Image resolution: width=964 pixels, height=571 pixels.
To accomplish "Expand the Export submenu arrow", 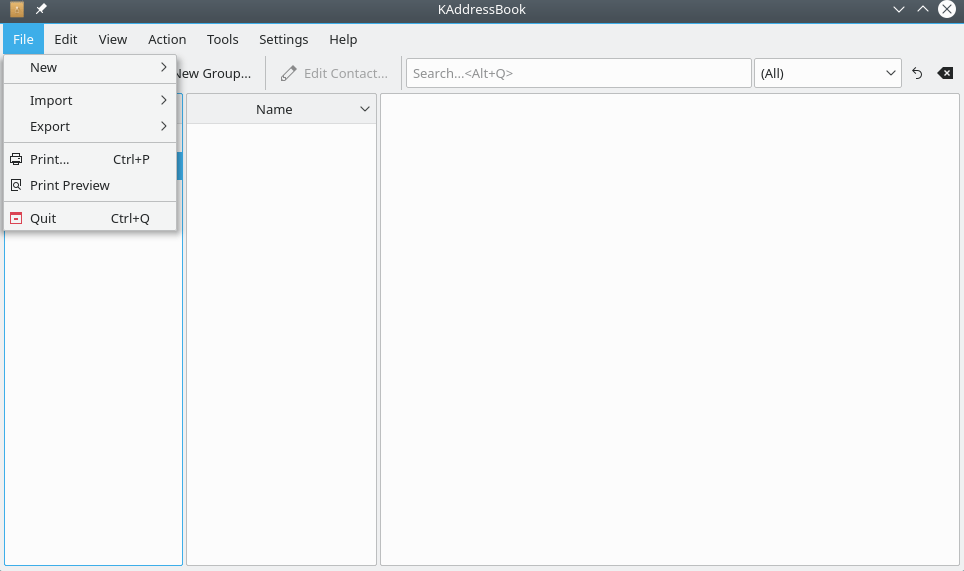I will [x=164, y=126].
